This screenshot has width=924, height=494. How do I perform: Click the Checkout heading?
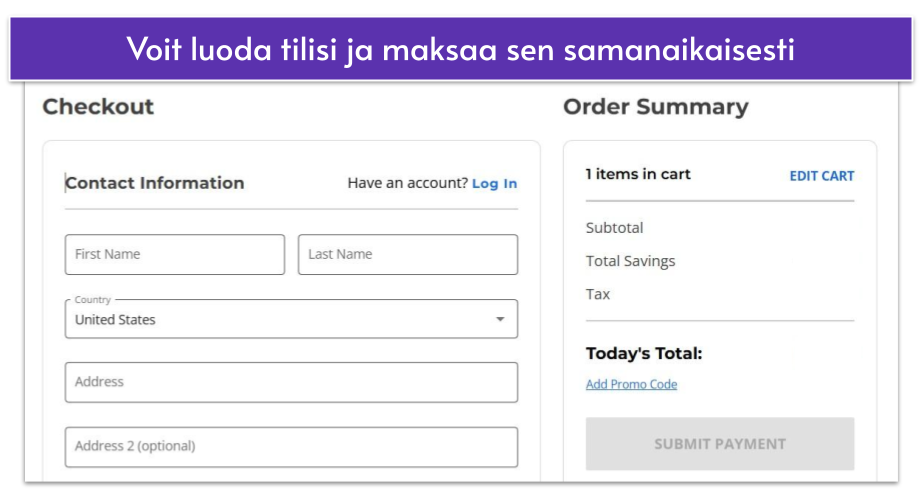(x=98, y=107)
